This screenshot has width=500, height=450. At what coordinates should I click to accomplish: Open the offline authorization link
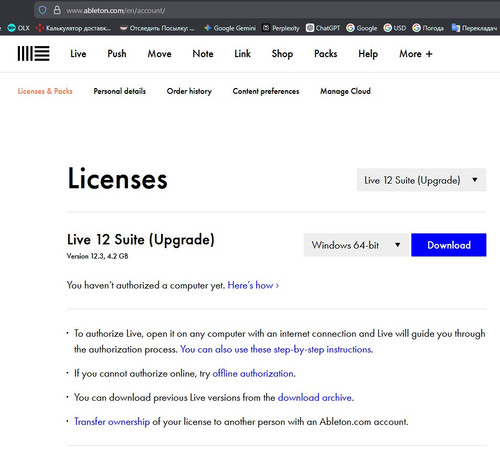click(253, 373)
